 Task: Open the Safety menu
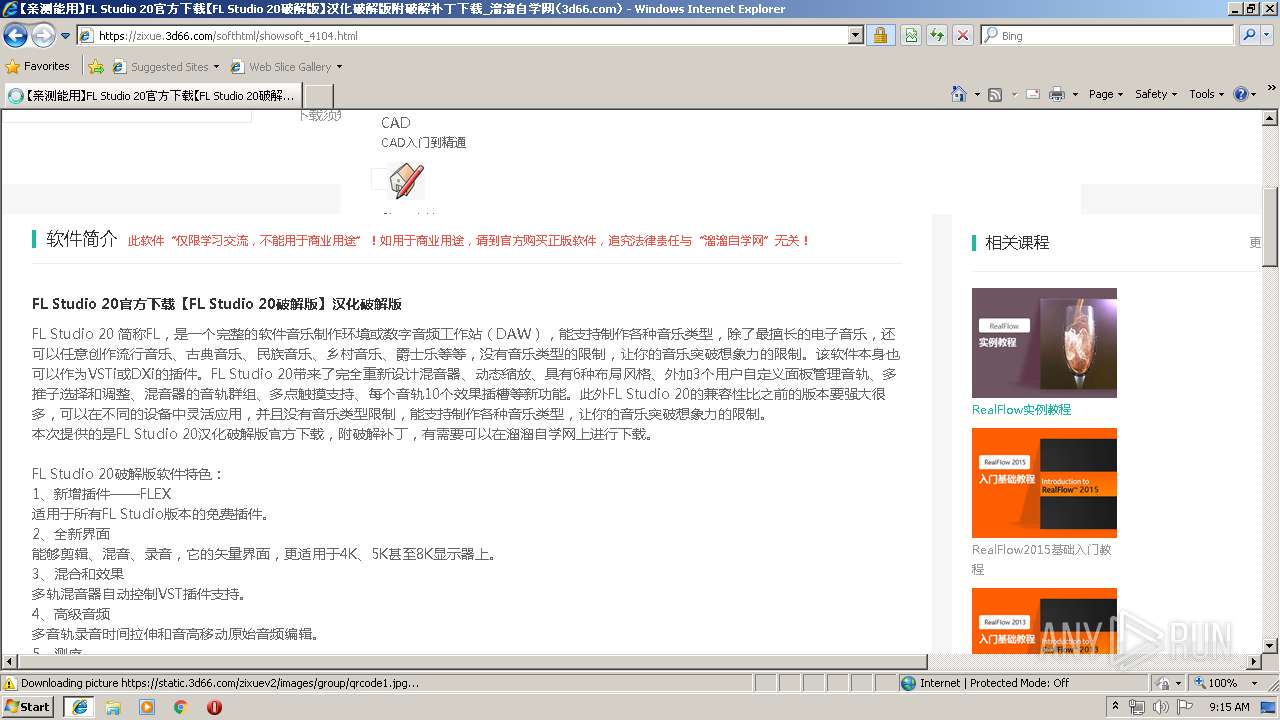(1156, 94)
